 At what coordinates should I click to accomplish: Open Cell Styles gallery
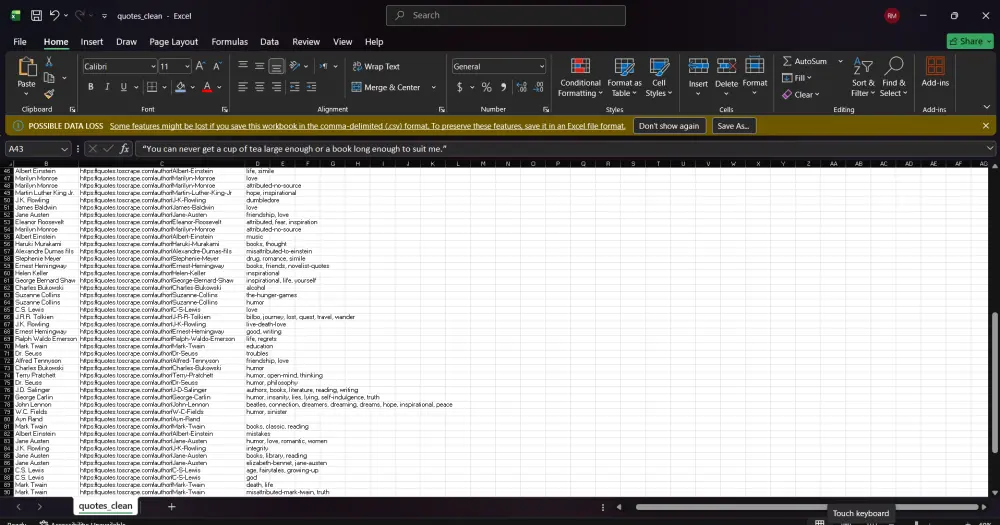[659, 77]
